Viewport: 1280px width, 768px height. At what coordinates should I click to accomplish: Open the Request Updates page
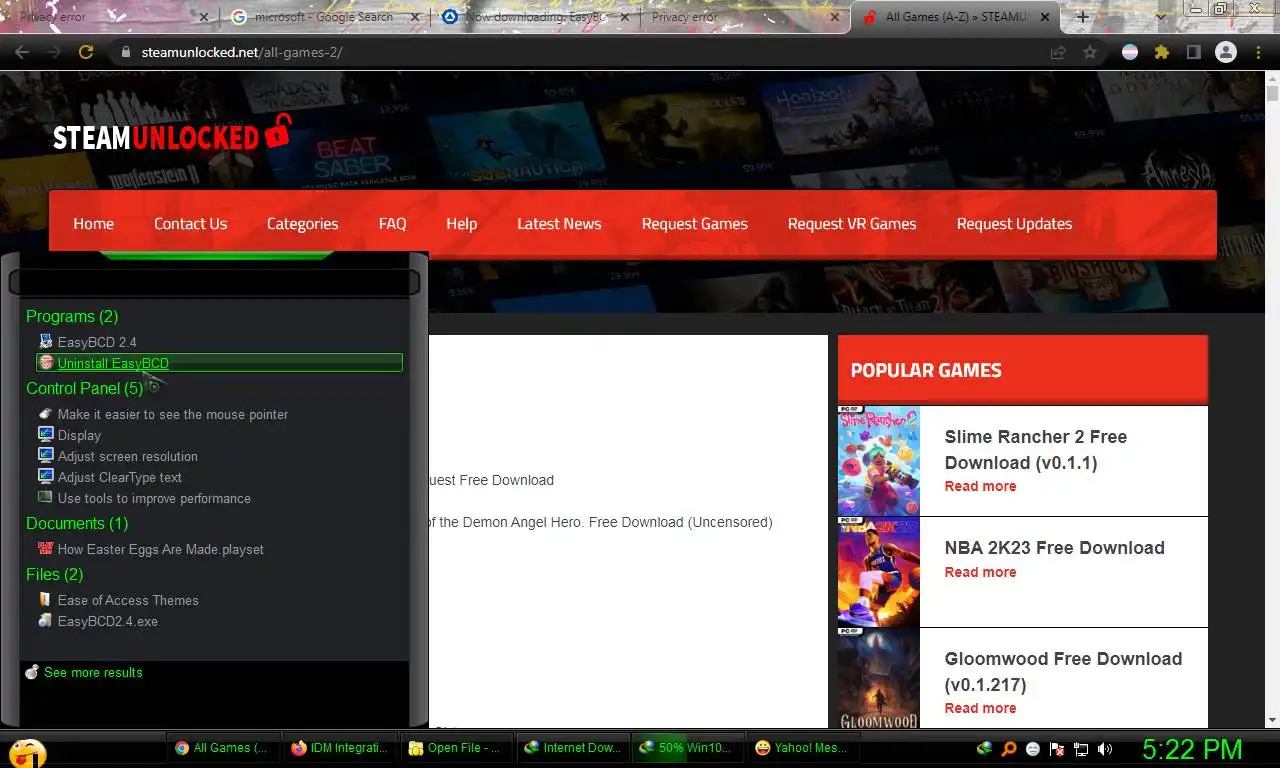tap(1014, 224)
